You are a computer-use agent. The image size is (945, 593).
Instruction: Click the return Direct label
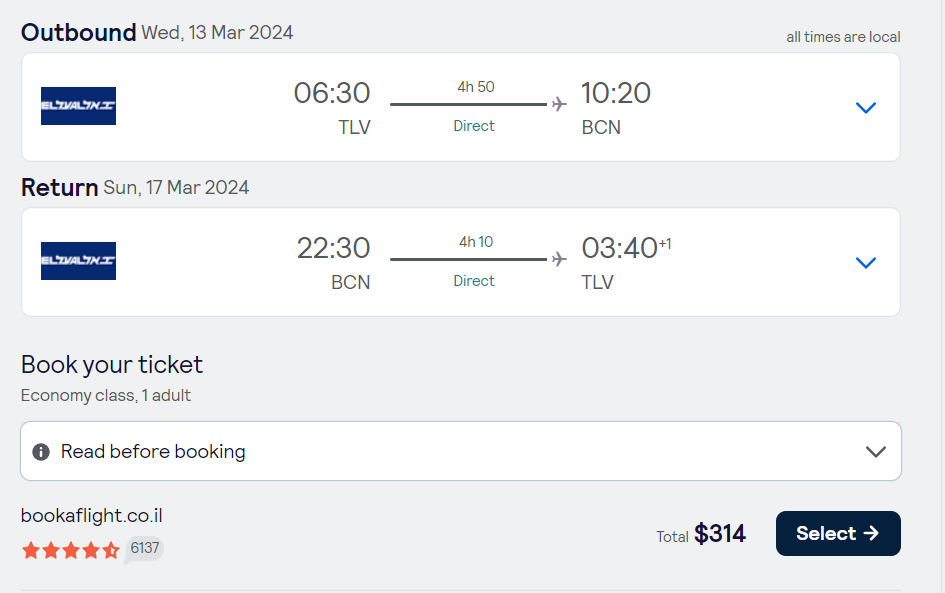474,281
